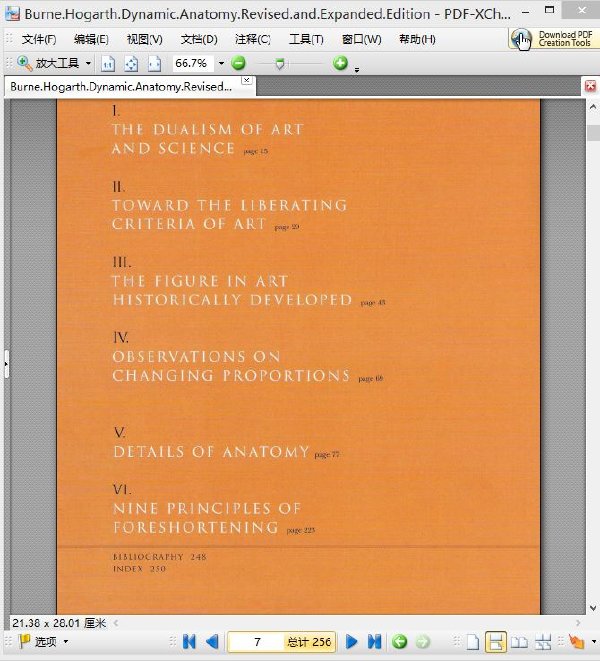The image size is (600, 661).
Task: Set the view to actual size (1:1)
Action: 108,64
